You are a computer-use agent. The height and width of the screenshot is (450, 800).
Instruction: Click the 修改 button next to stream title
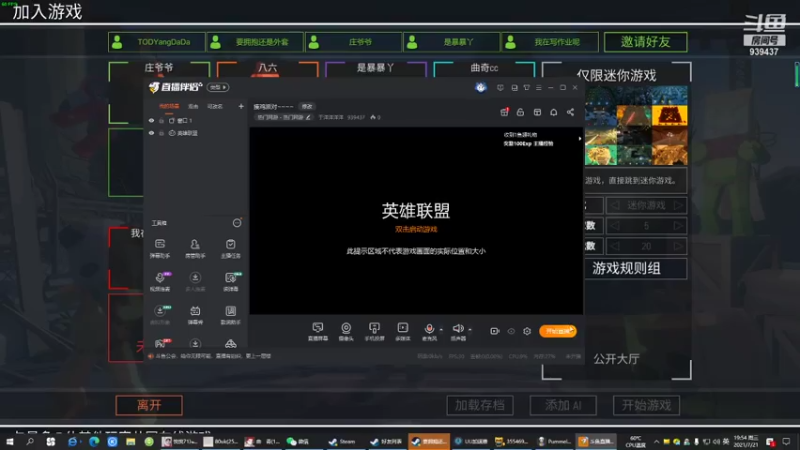pos(307,107)
